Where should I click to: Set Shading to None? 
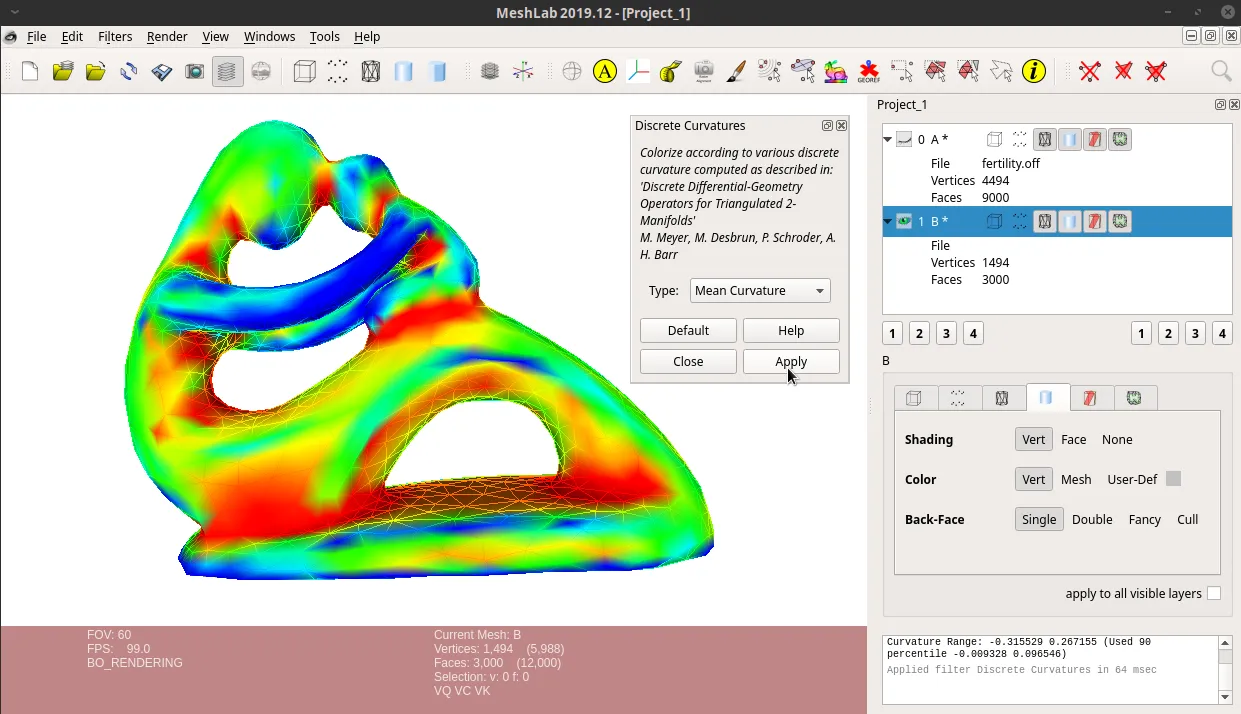click(x=1117, y=439)
